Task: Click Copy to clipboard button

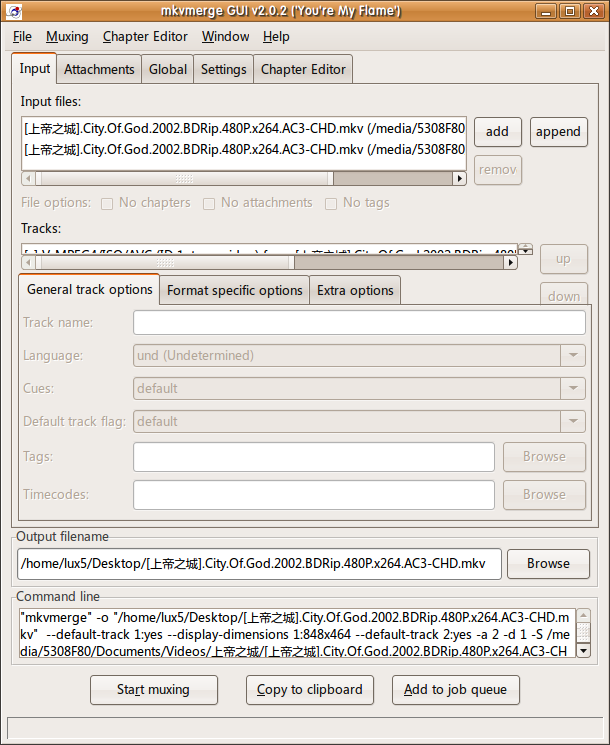Action: click(x=310, y=690)
